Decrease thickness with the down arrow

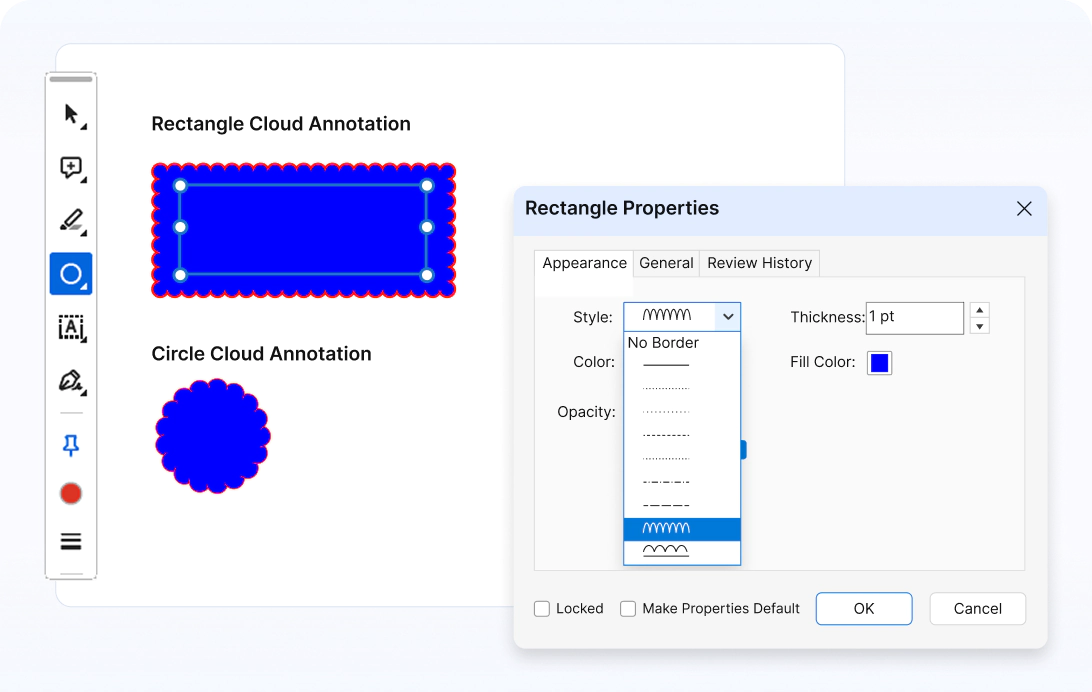coord(980,327)
